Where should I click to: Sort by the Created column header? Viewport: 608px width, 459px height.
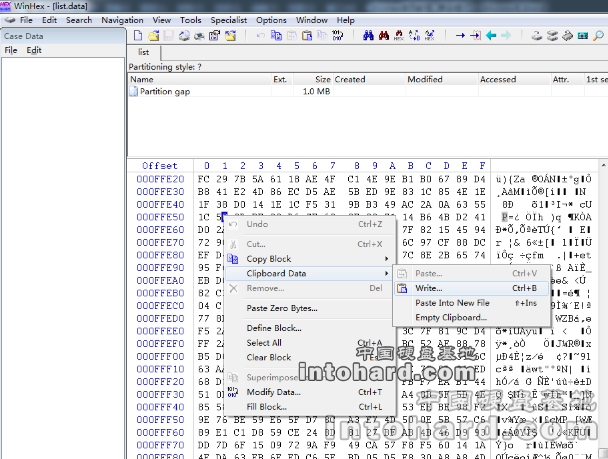(368, 79)
